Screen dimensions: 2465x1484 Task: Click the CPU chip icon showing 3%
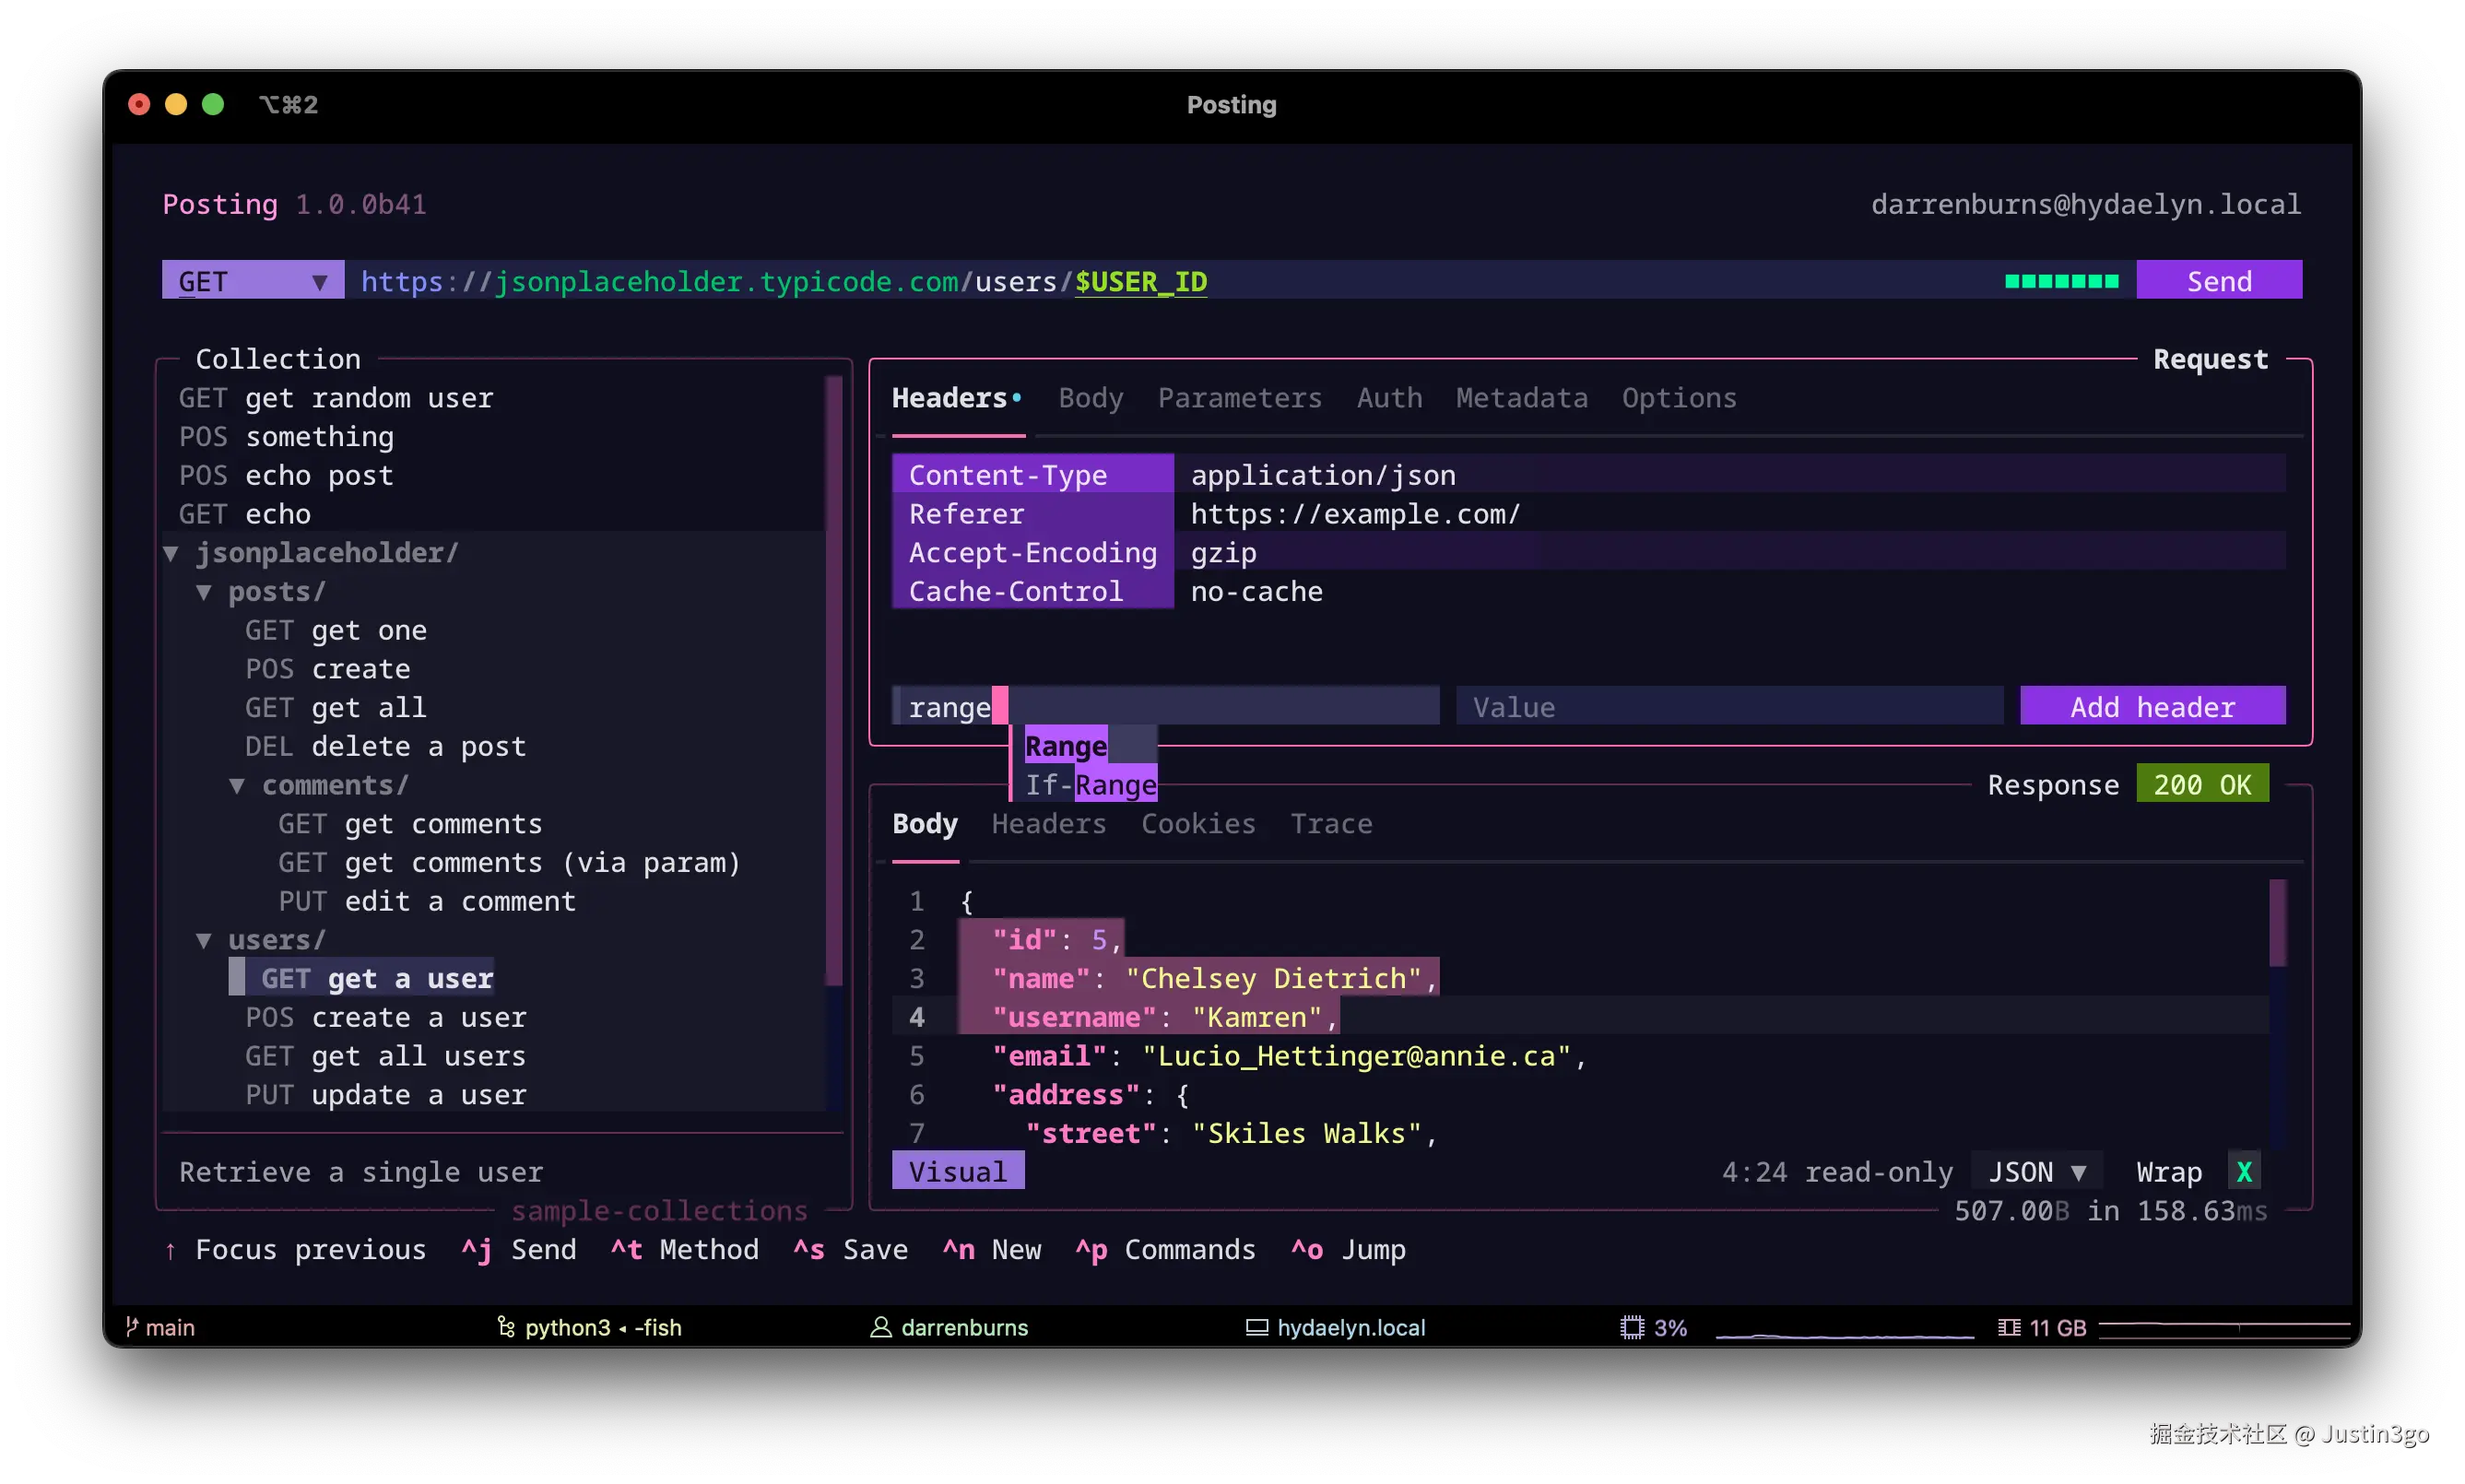click(1632, 1327)
